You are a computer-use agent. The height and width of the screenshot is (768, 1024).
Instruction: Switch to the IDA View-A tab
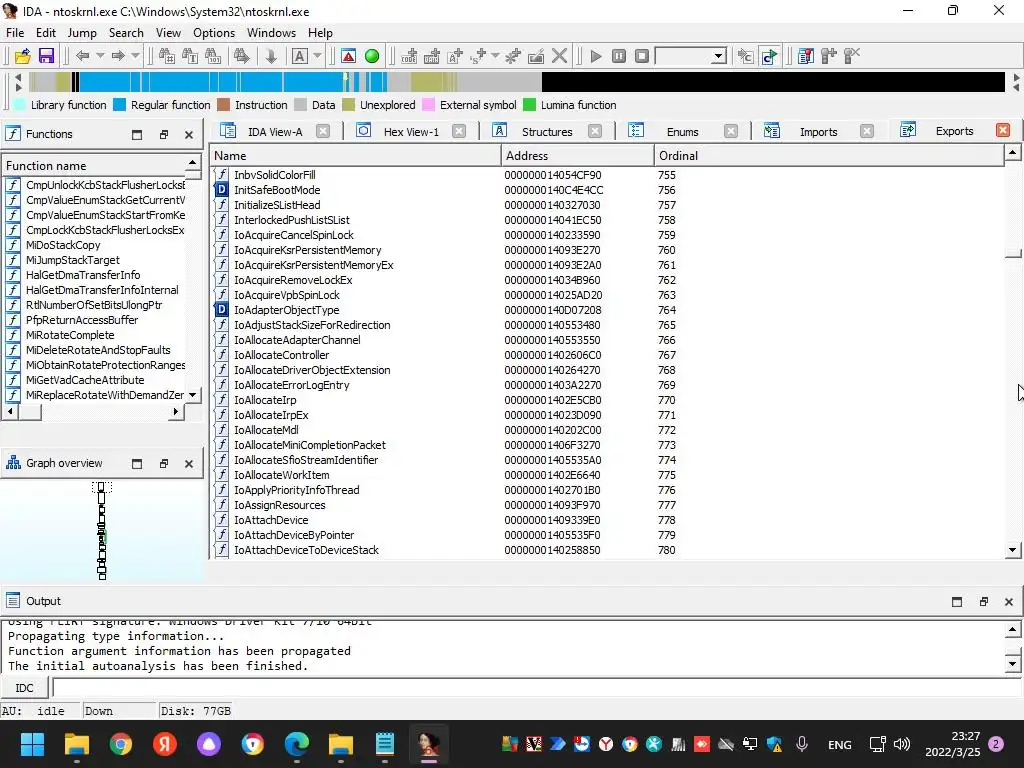pyautogui.click(x=275, y=132)
